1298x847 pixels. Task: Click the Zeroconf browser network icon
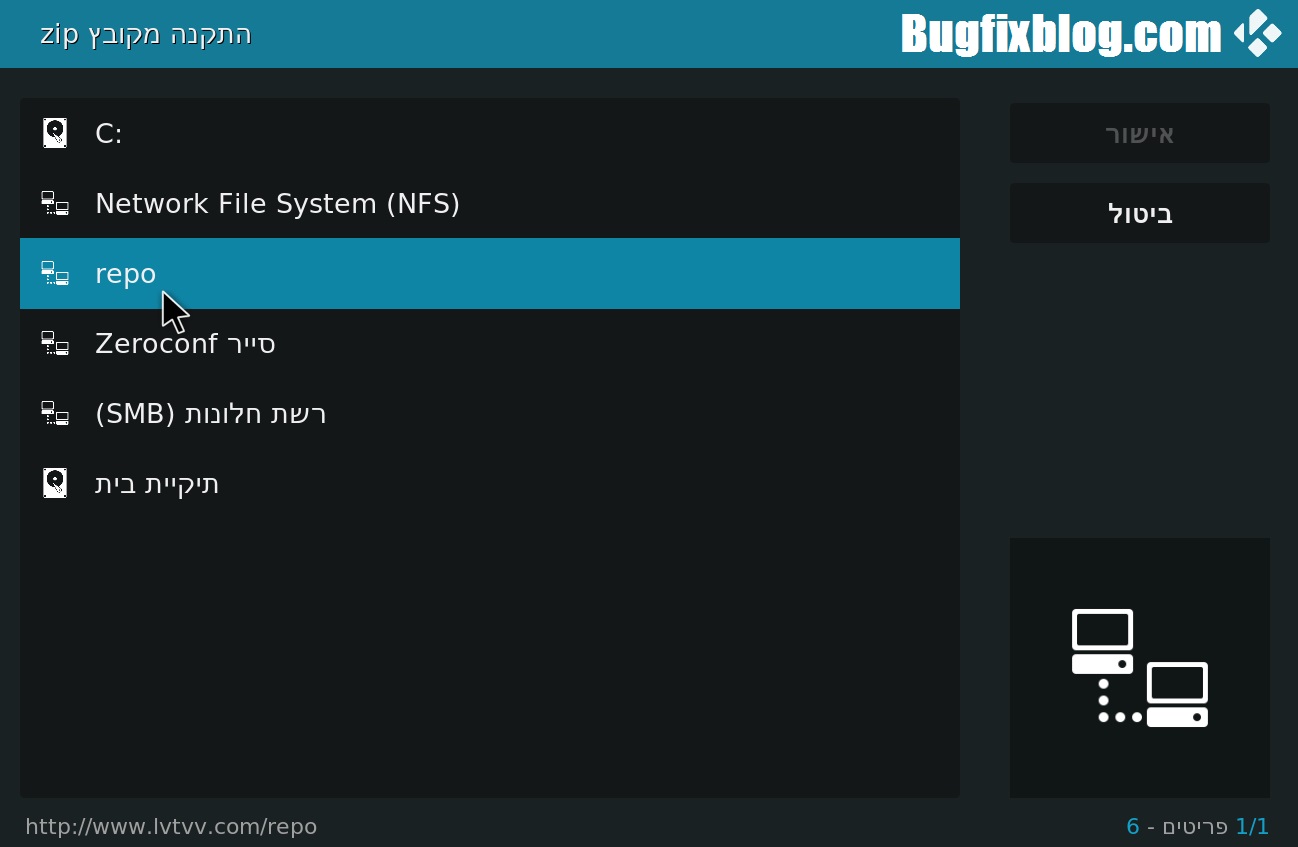55,343
